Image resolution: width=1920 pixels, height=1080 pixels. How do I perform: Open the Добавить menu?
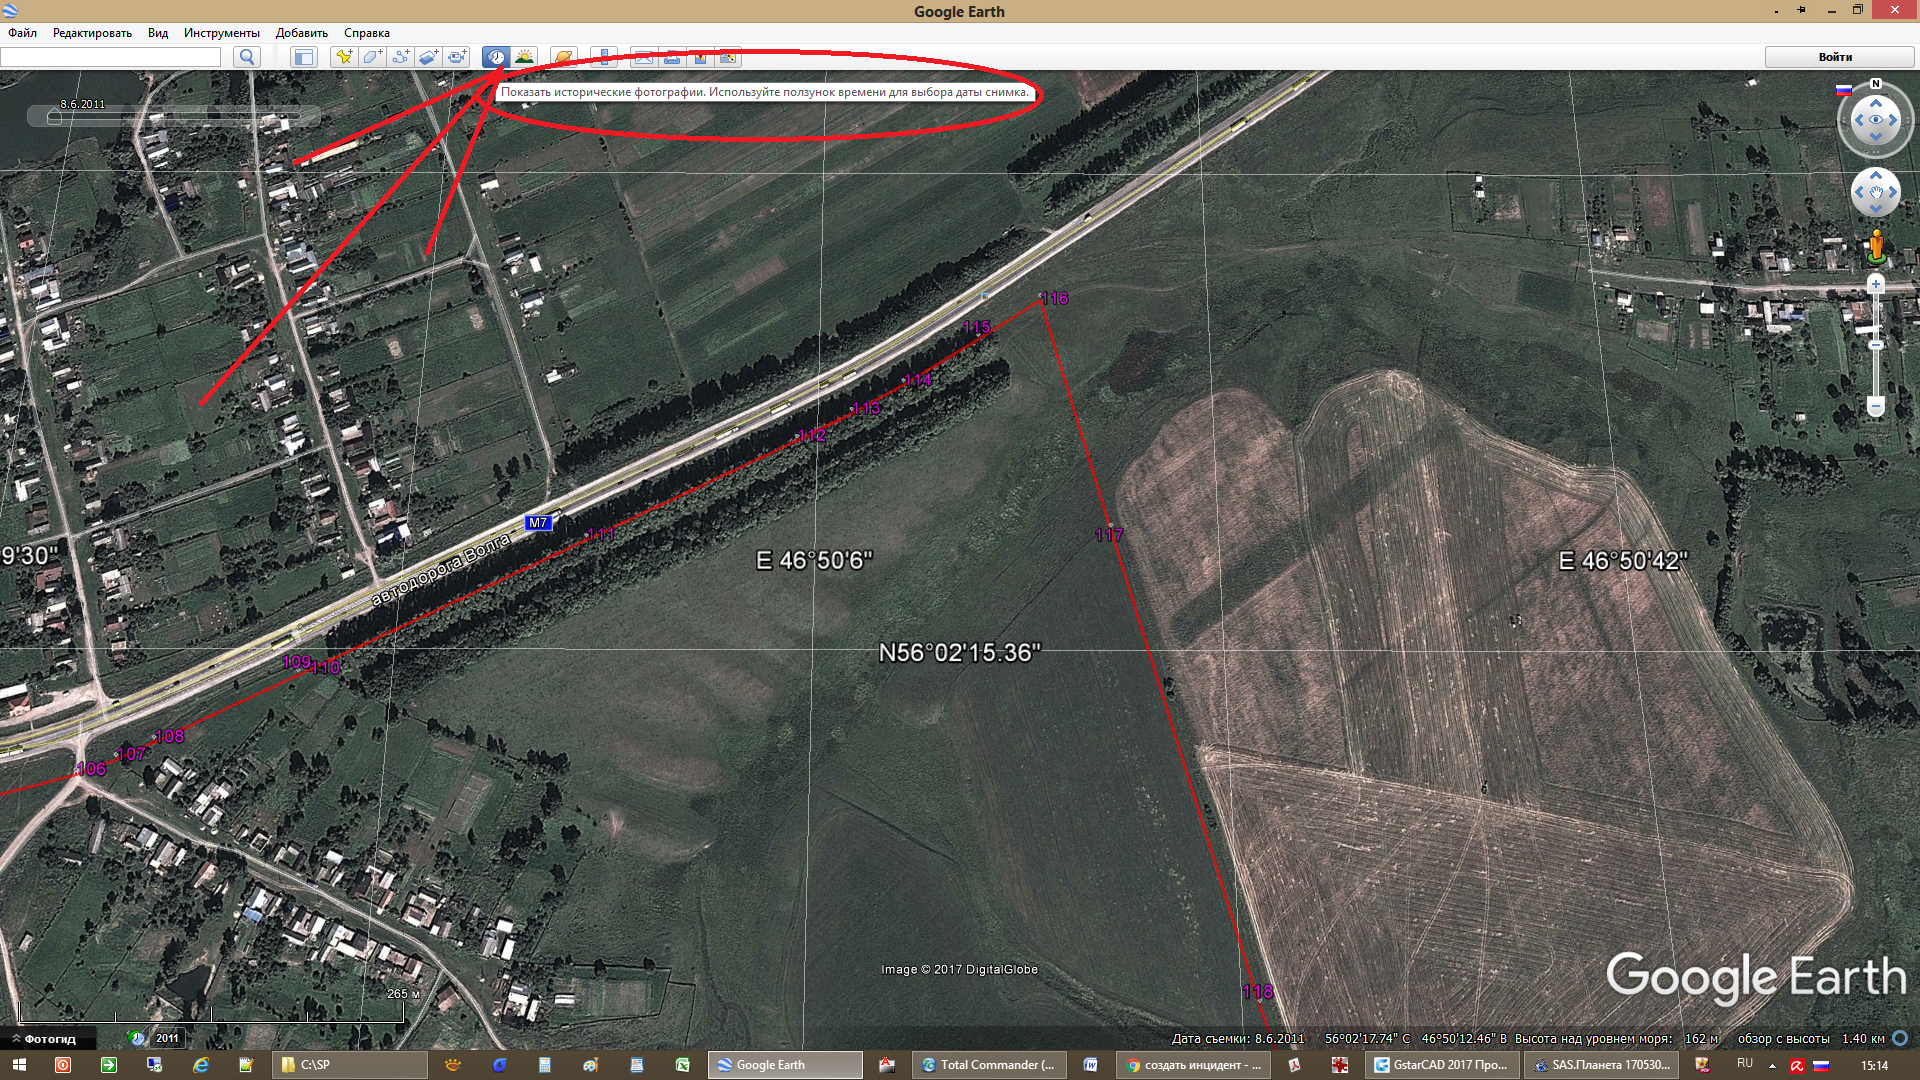click(x=301, y=33)
